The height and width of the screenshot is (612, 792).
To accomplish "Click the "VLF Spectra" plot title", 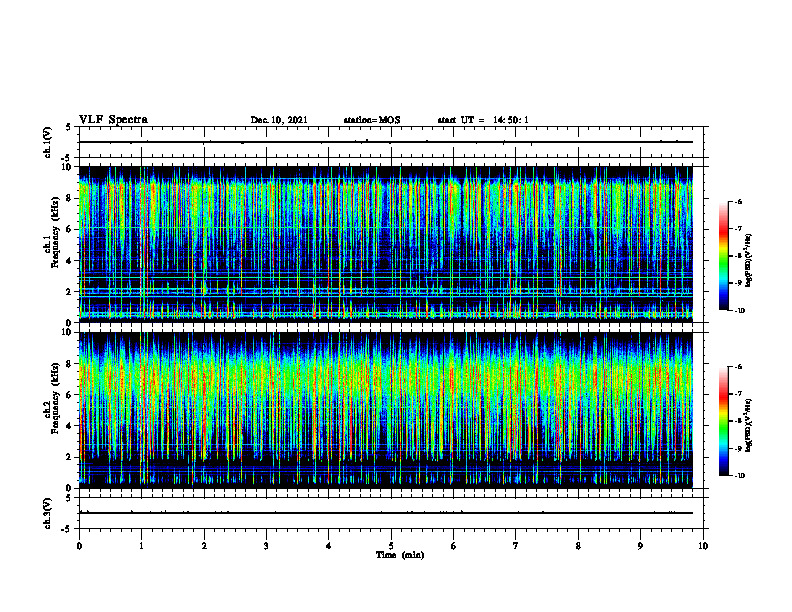I will (x=113, y=120).
